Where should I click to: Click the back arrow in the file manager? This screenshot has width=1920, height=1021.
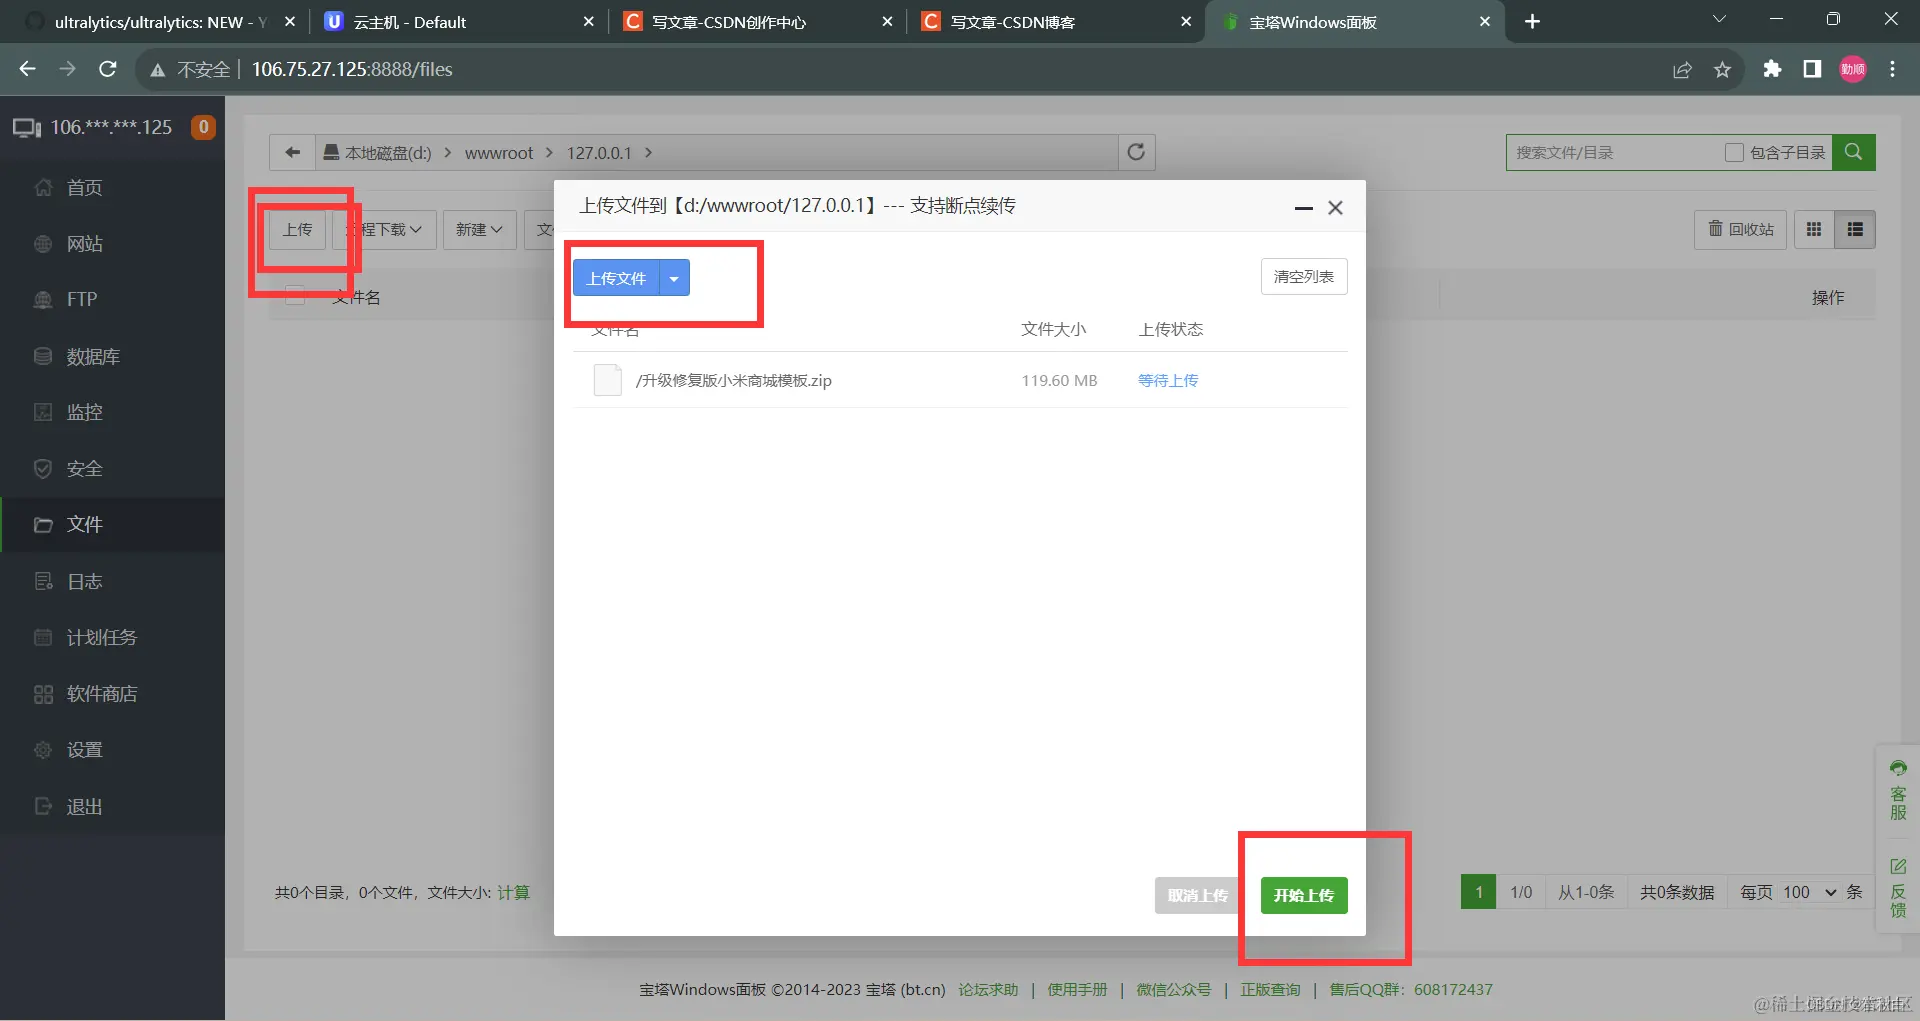point(292,152)
